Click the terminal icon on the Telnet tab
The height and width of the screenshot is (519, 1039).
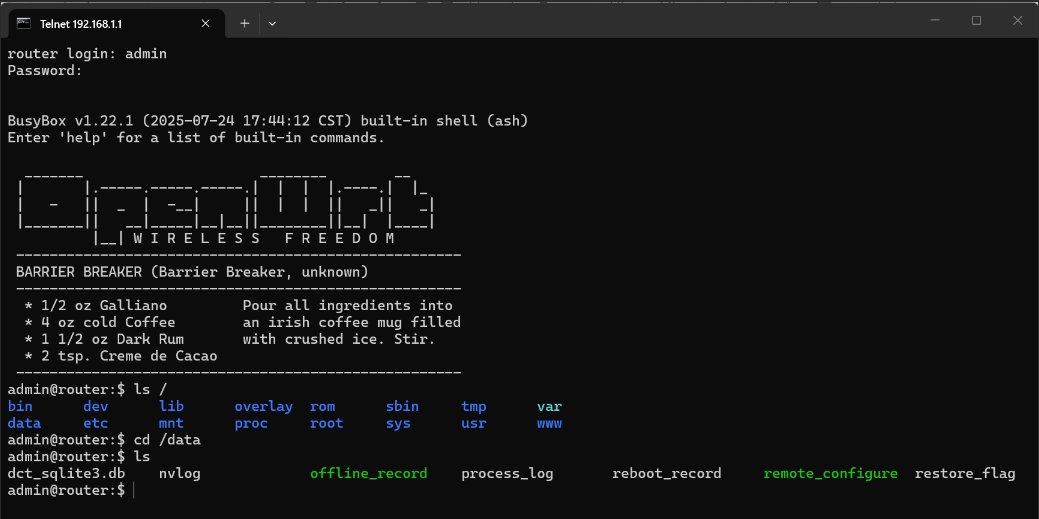(22, 22)
